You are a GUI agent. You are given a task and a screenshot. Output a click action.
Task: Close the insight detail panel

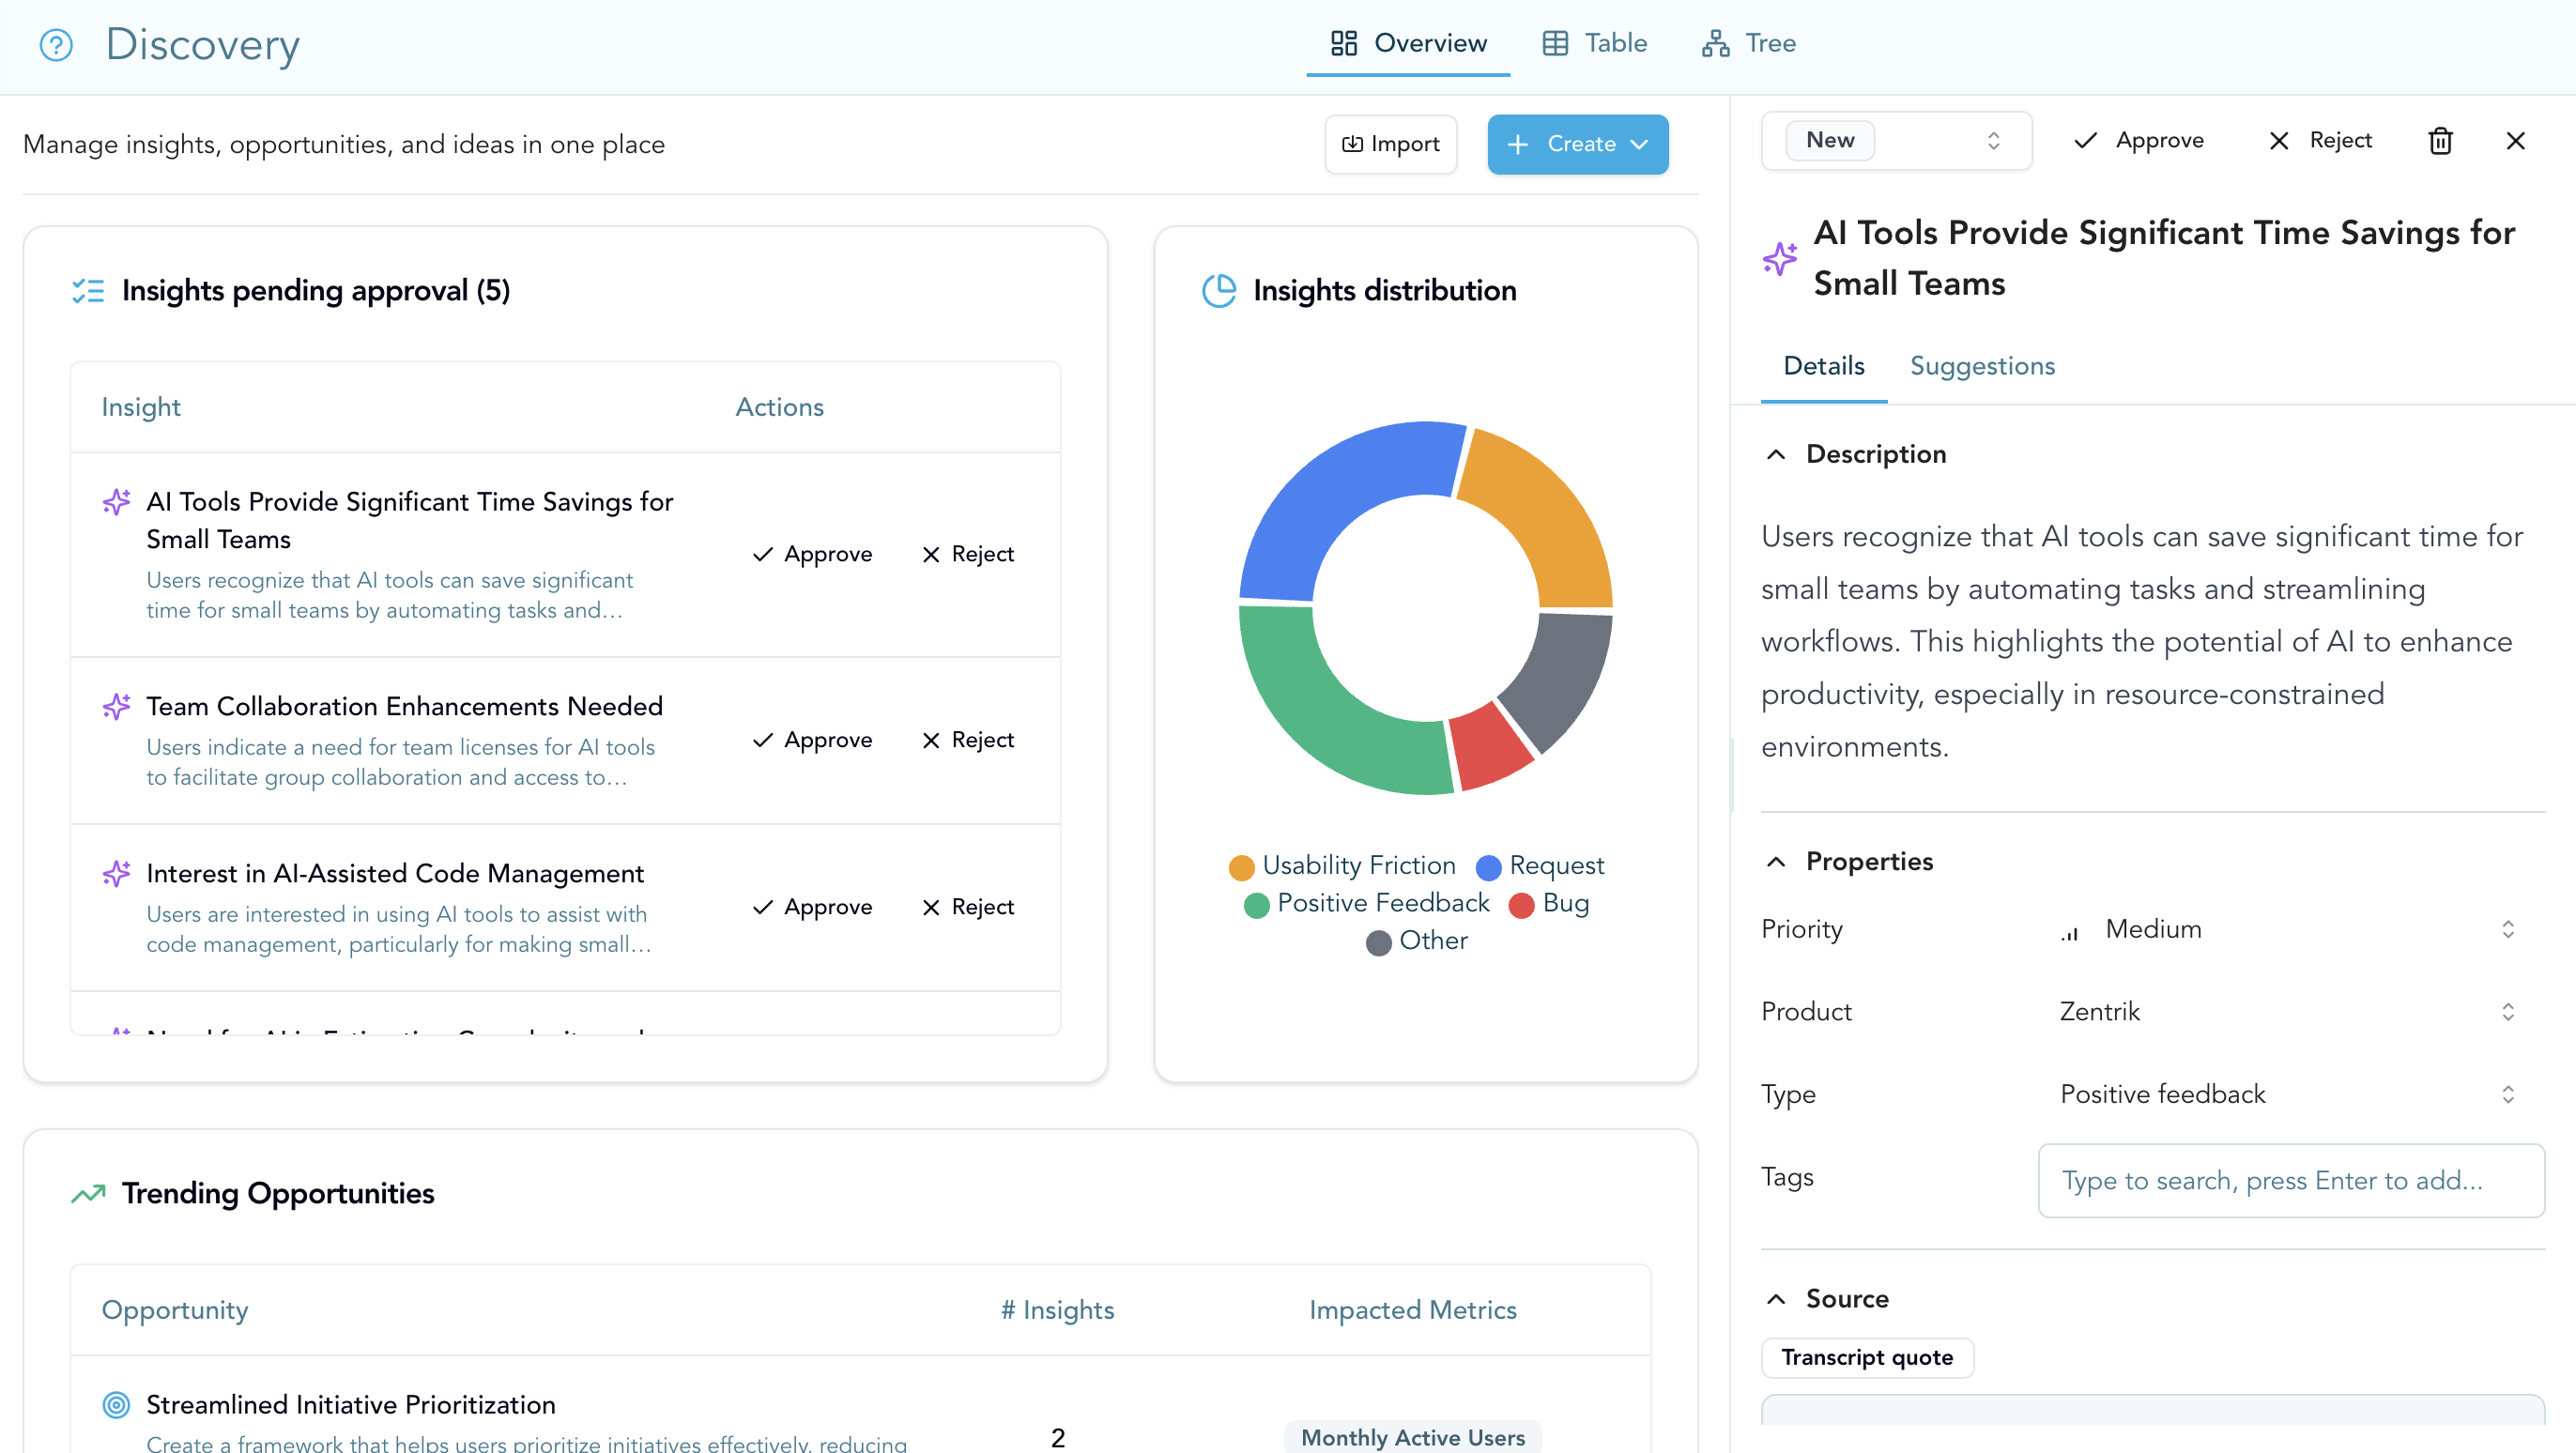[2515, 141]
